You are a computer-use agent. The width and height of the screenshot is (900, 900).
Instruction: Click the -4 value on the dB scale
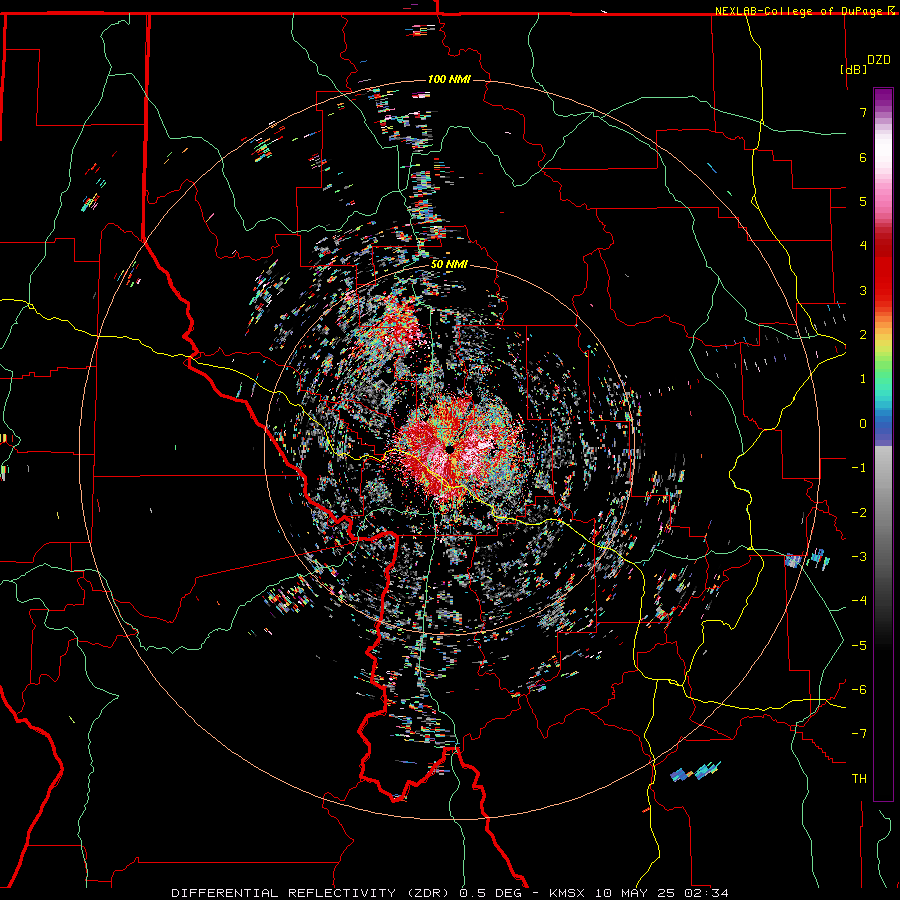point(859,601)
